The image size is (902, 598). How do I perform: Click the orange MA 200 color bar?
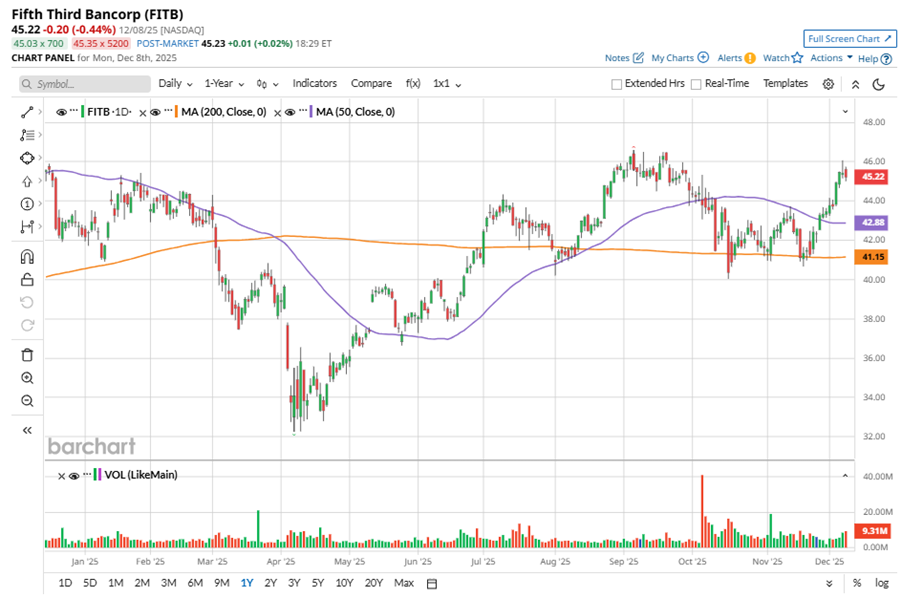pos(176,112)
